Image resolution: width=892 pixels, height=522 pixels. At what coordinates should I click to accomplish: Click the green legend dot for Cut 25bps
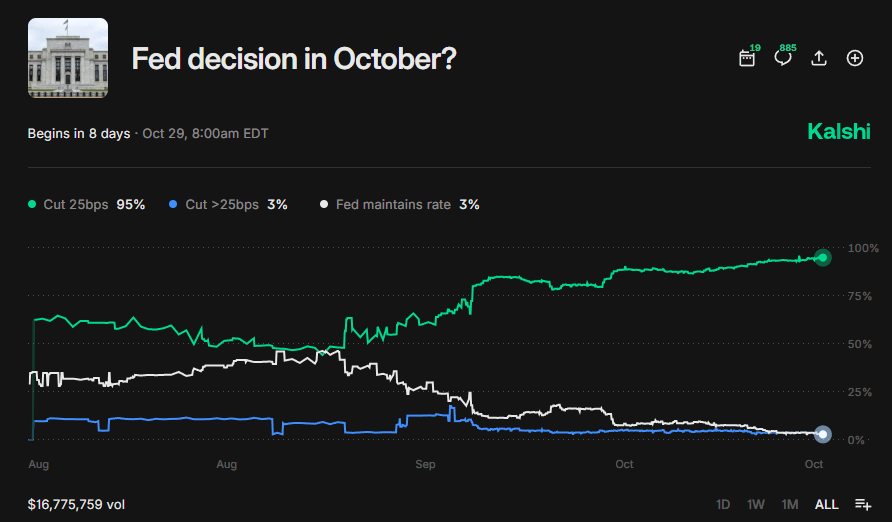32,204
